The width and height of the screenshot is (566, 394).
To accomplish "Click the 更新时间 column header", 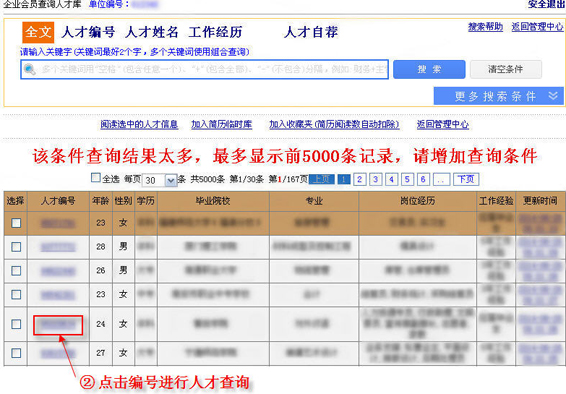I will 540,201.
